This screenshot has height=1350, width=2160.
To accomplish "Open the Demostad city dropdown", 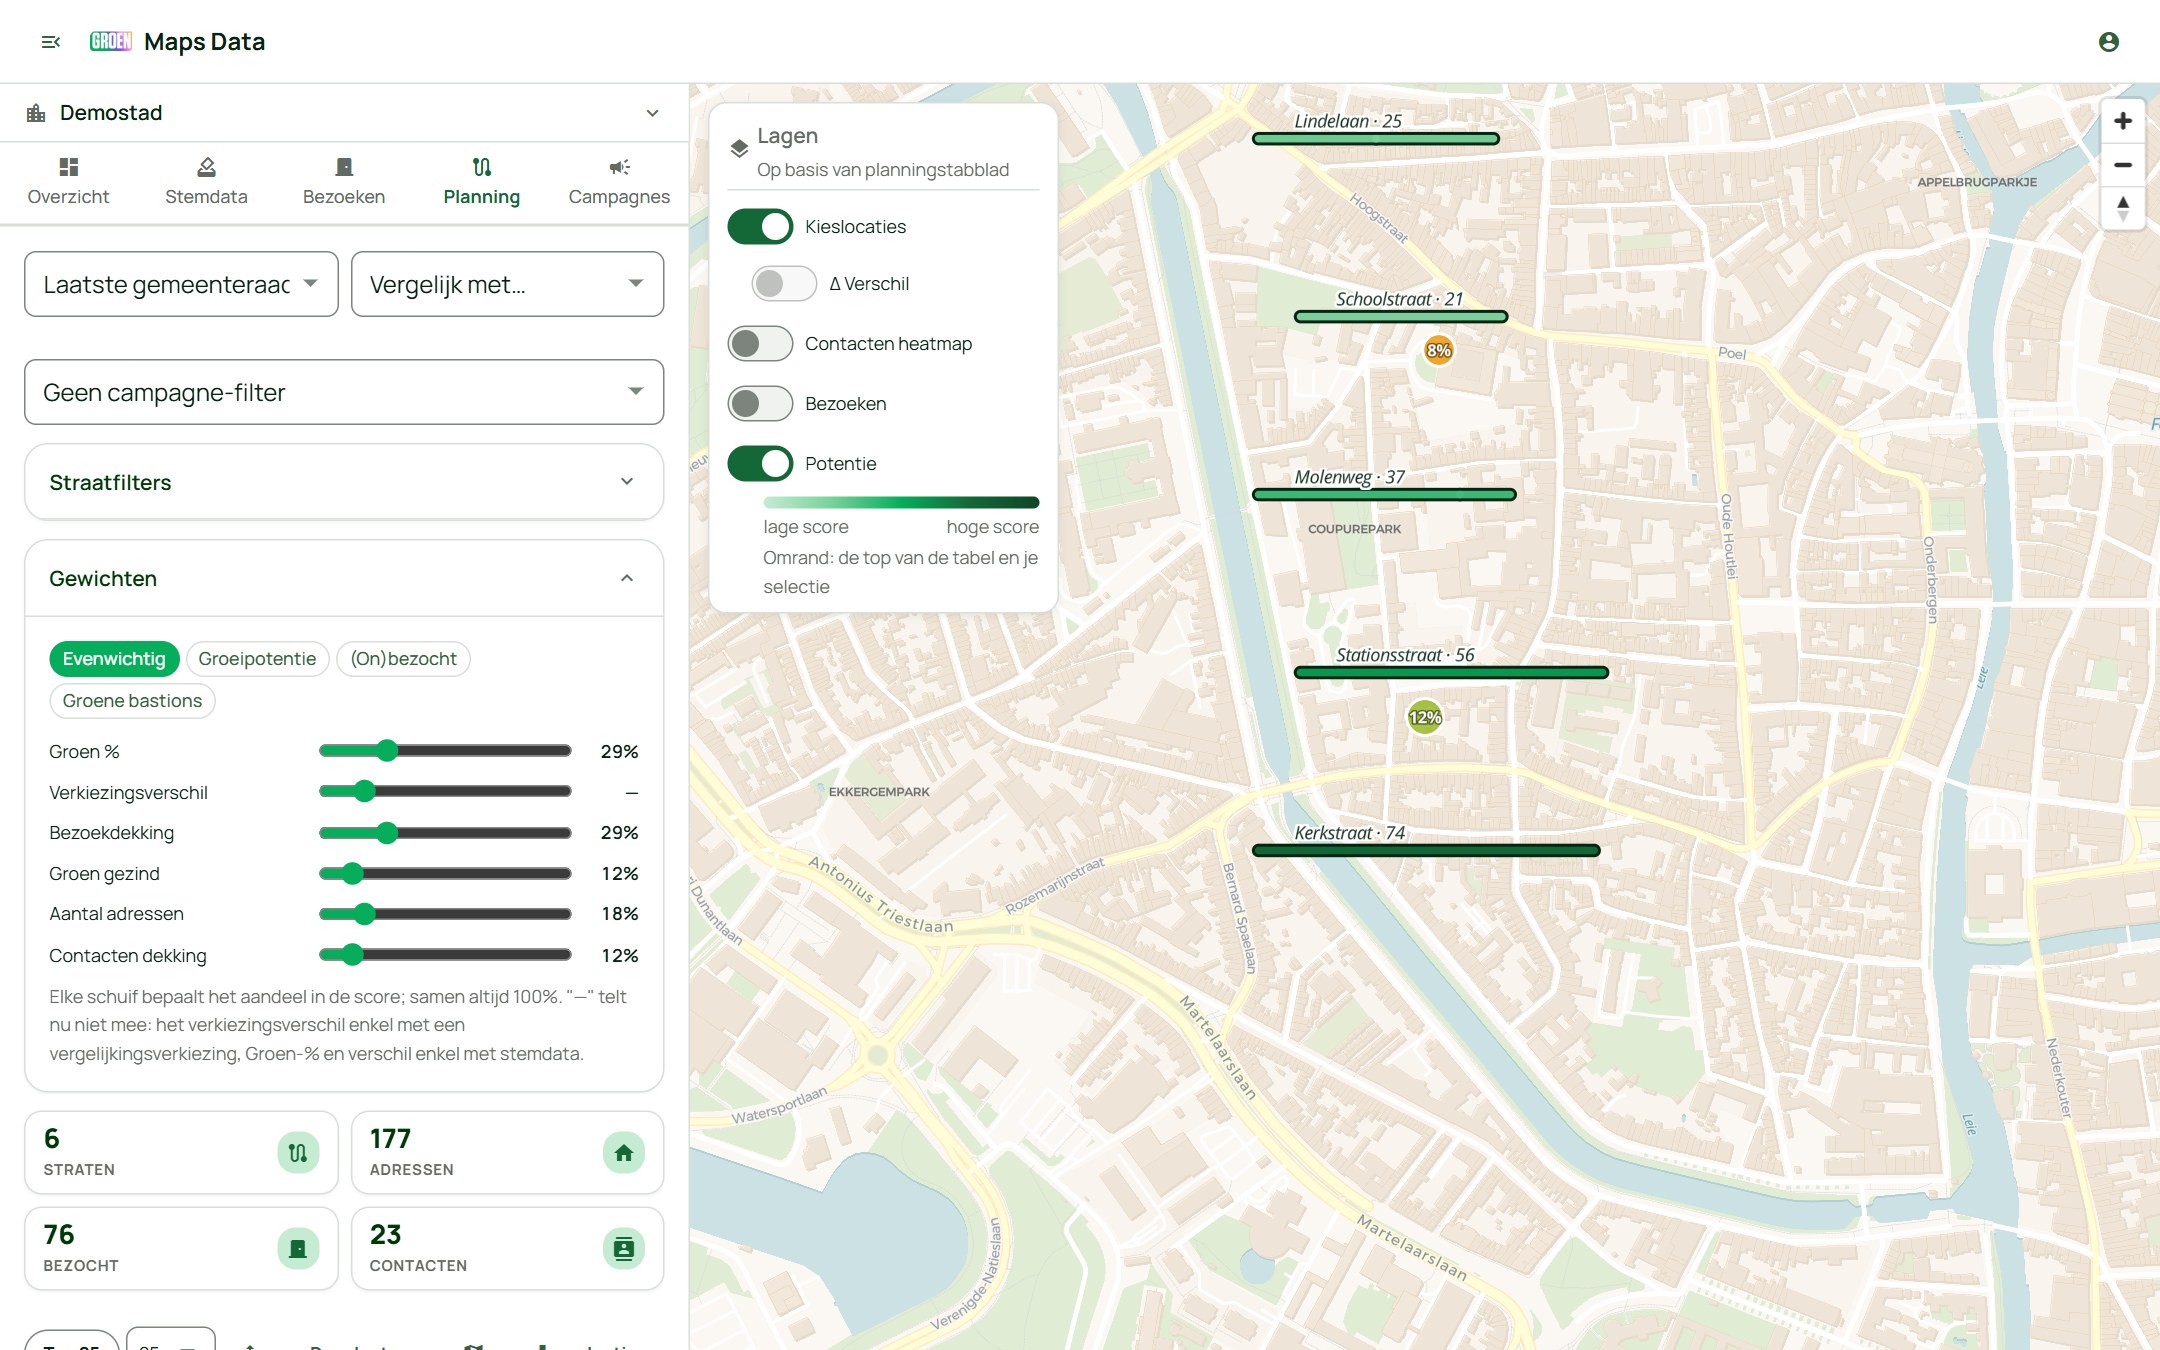I will [x=344, y=113].
